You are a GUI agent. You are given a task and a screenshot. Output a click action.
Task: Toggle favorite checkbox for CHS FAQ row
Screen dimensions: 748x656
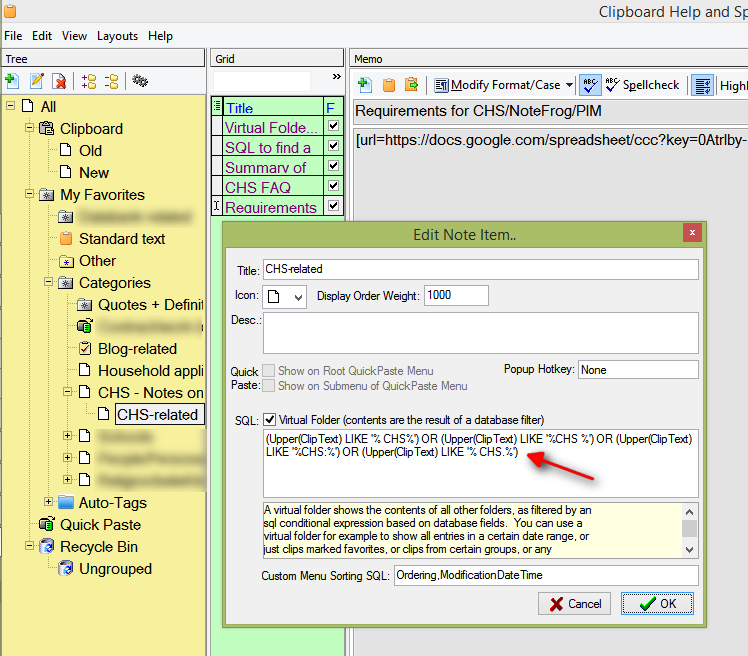pyautogui.click(x=333, y=186)
